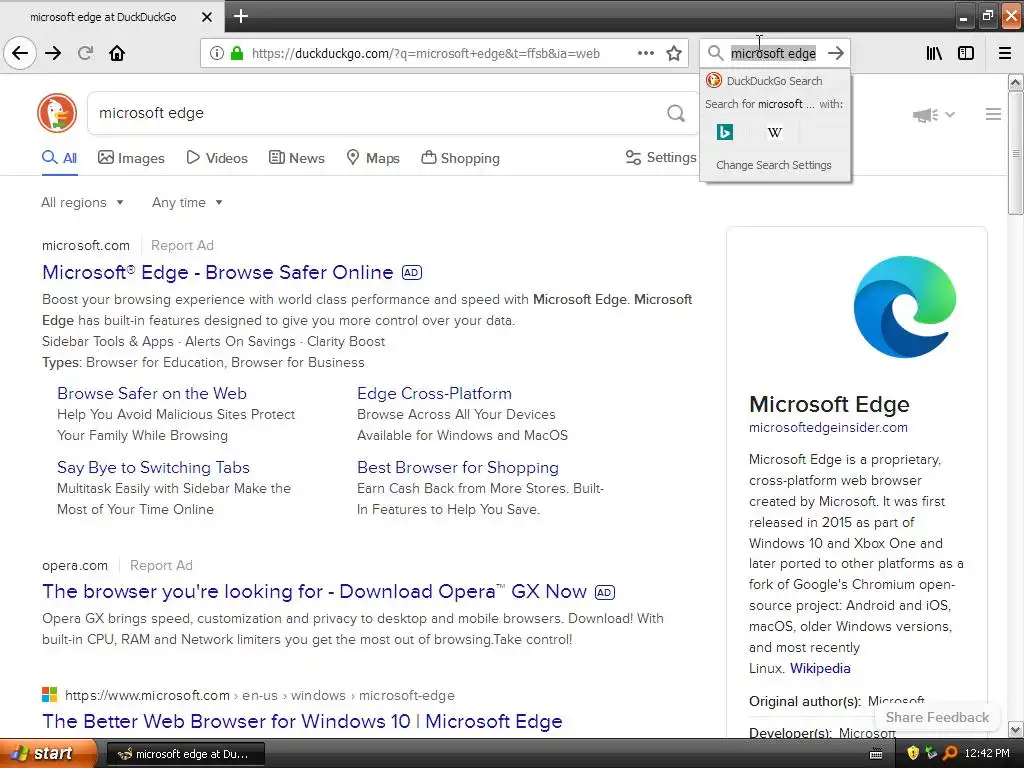Open Best Browser for Shopping link
Screen dimensions: 1024x768
[458, 468]
